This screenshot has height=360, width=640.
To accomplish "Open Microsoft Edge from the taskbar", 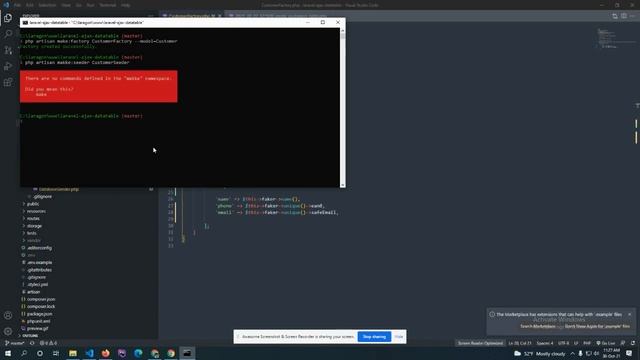I will [138, 353].
